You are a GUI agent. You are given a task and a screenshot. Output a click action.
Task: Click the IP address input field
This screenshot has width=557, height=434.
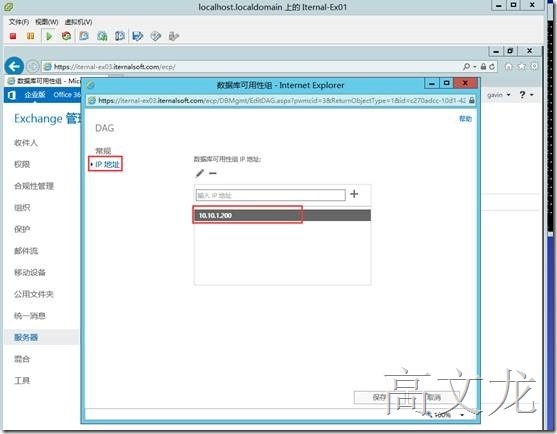pyautogui.click(x=270, y=195)
